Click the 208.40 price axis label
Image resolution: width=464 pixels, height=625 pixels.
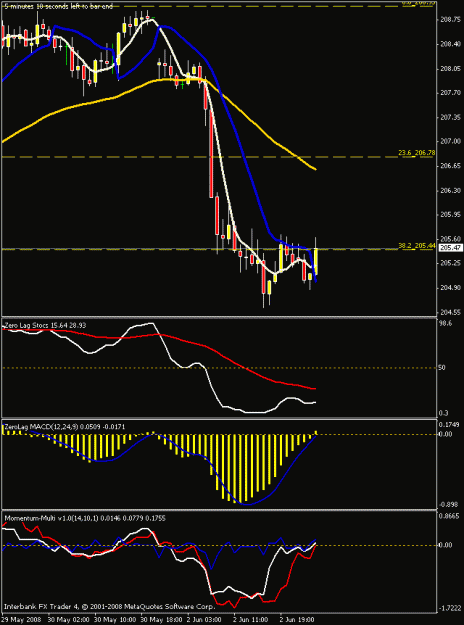click(450, 44)
